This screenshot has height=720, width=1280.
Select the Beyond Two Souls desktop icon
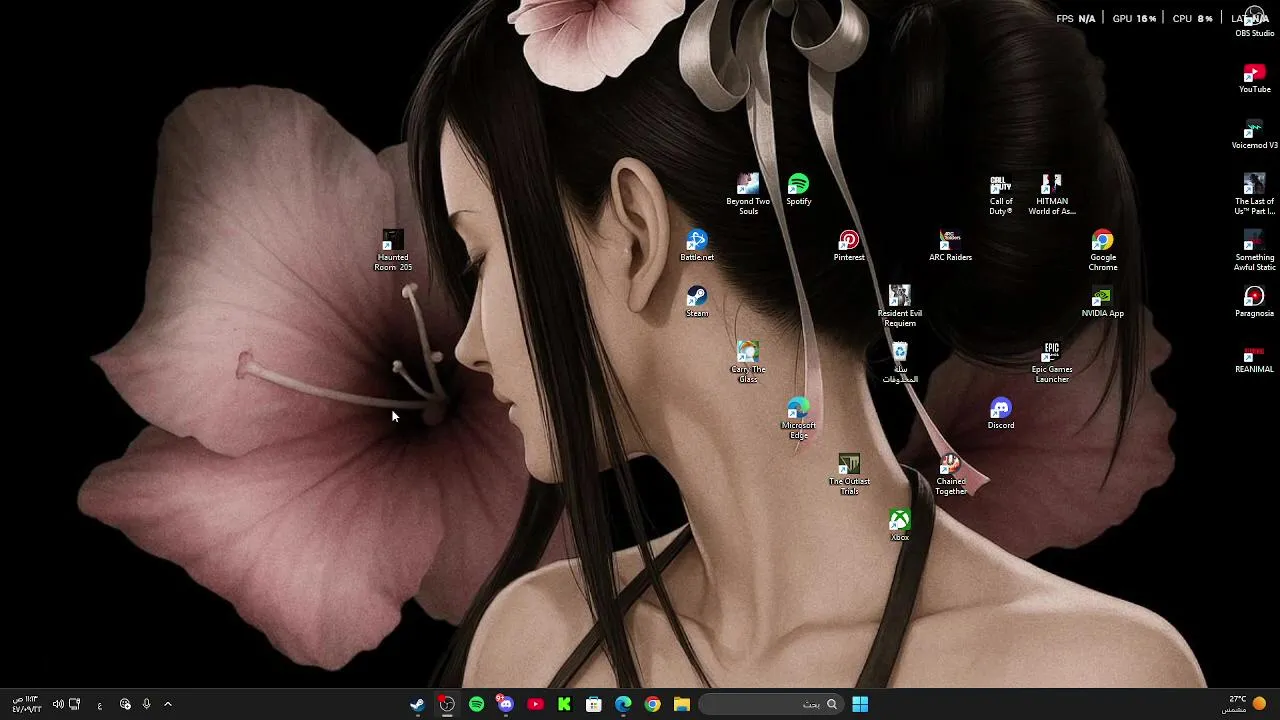748,194
